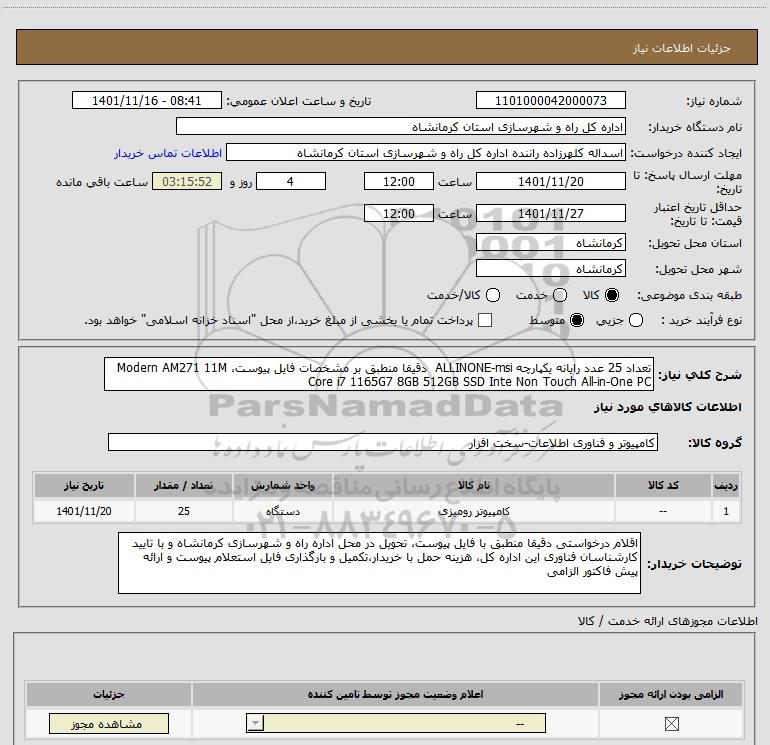770x745 pixels.
Task: Click the نام کالا column header
Action: point(474,485)
